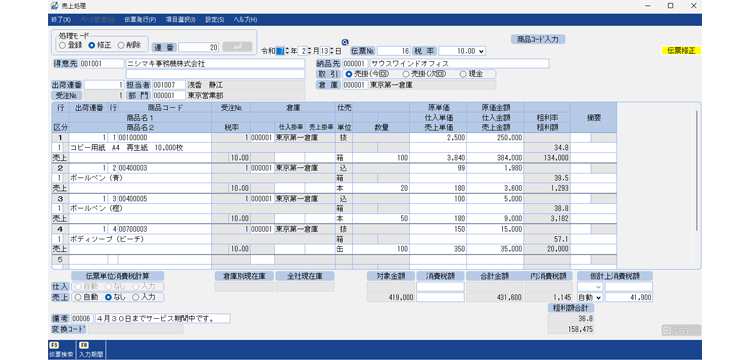Image resolution: width=750 pixels, height=360 pixels.
Task: Click product code 00400003 in row 2
Action: coord(165,168)
